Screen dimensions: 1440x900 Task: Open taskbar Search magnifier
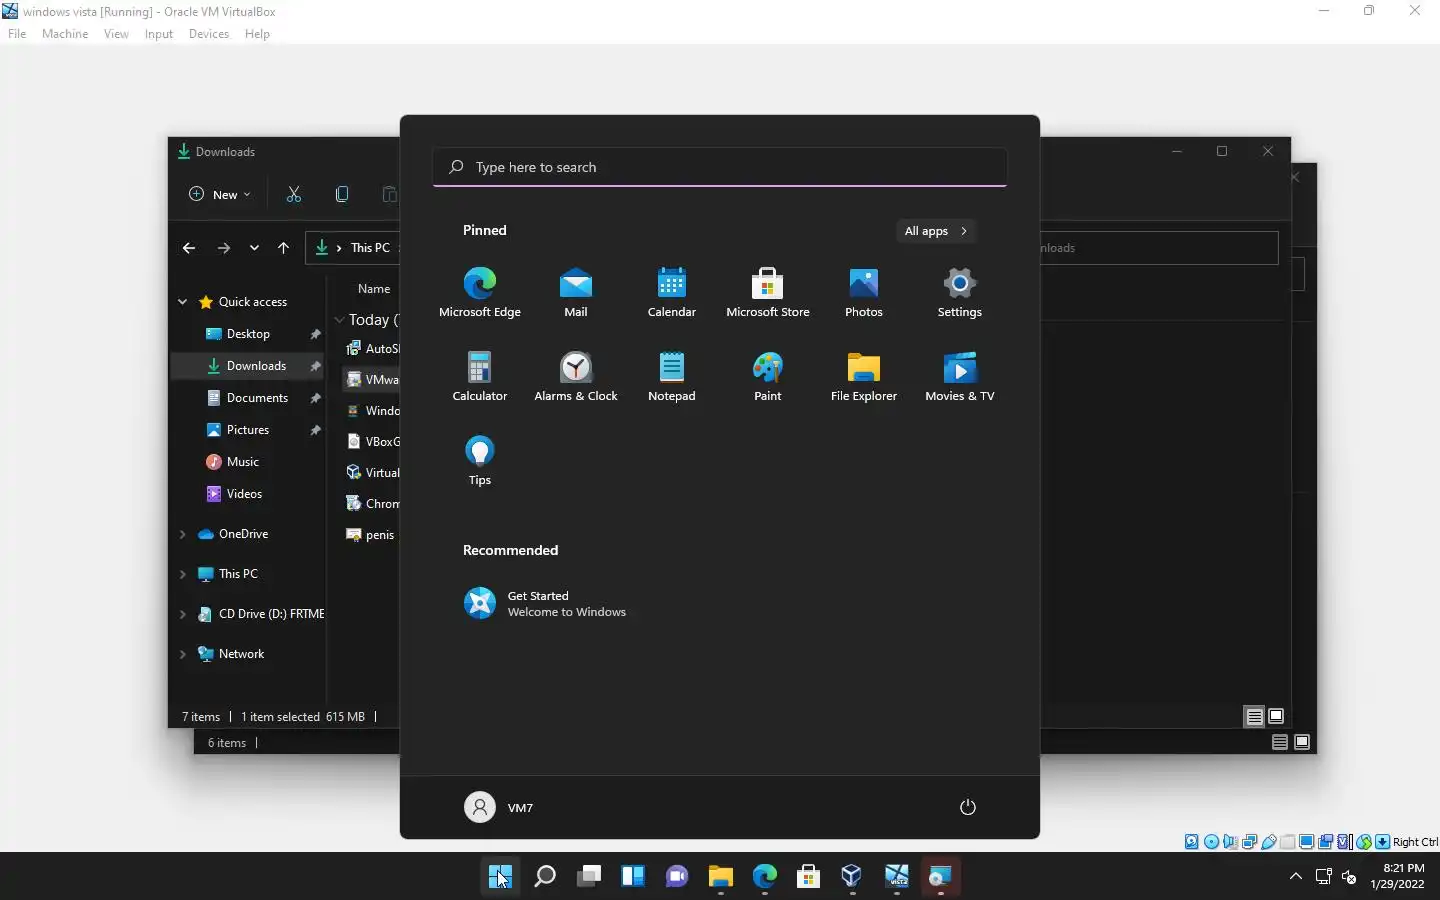(x=545, y=877)
